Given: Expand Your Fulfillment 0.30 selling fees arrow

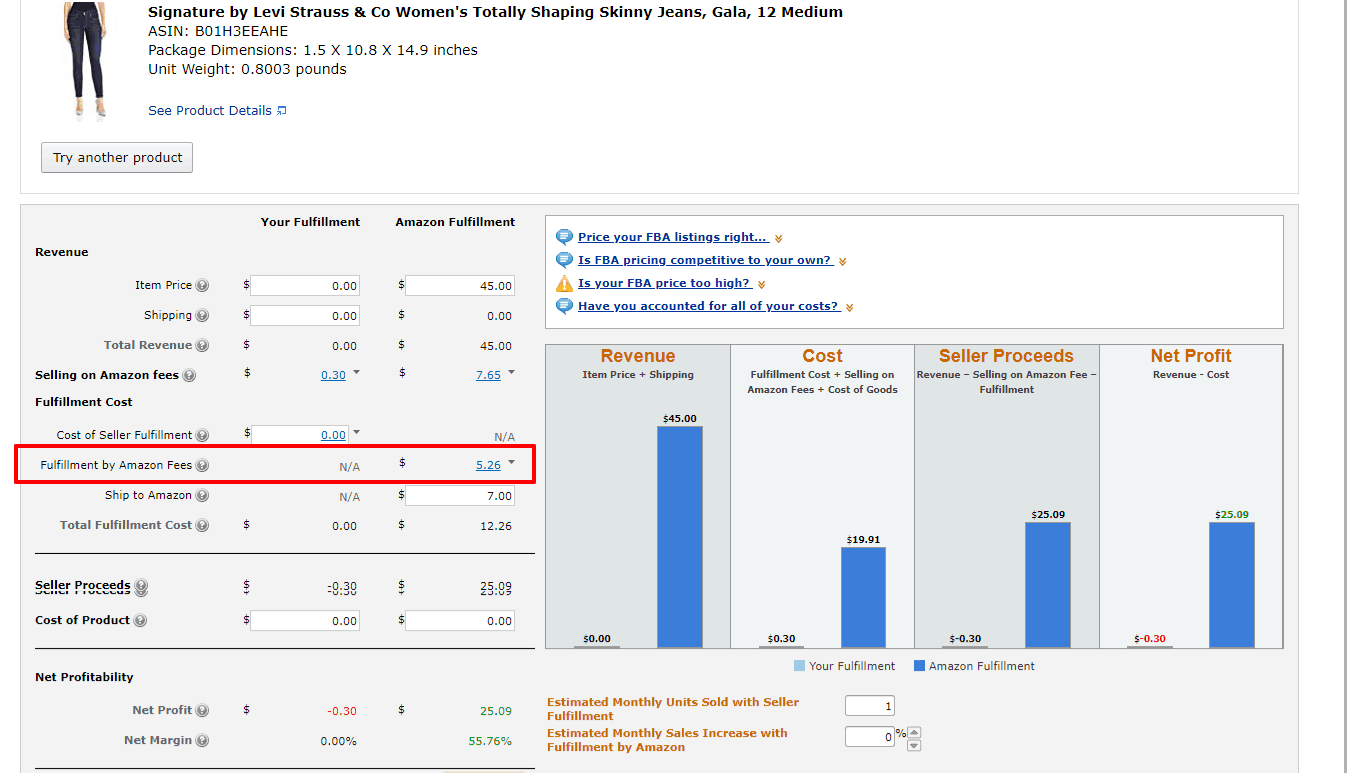Looking at the screenshot, I should [356, 373].
